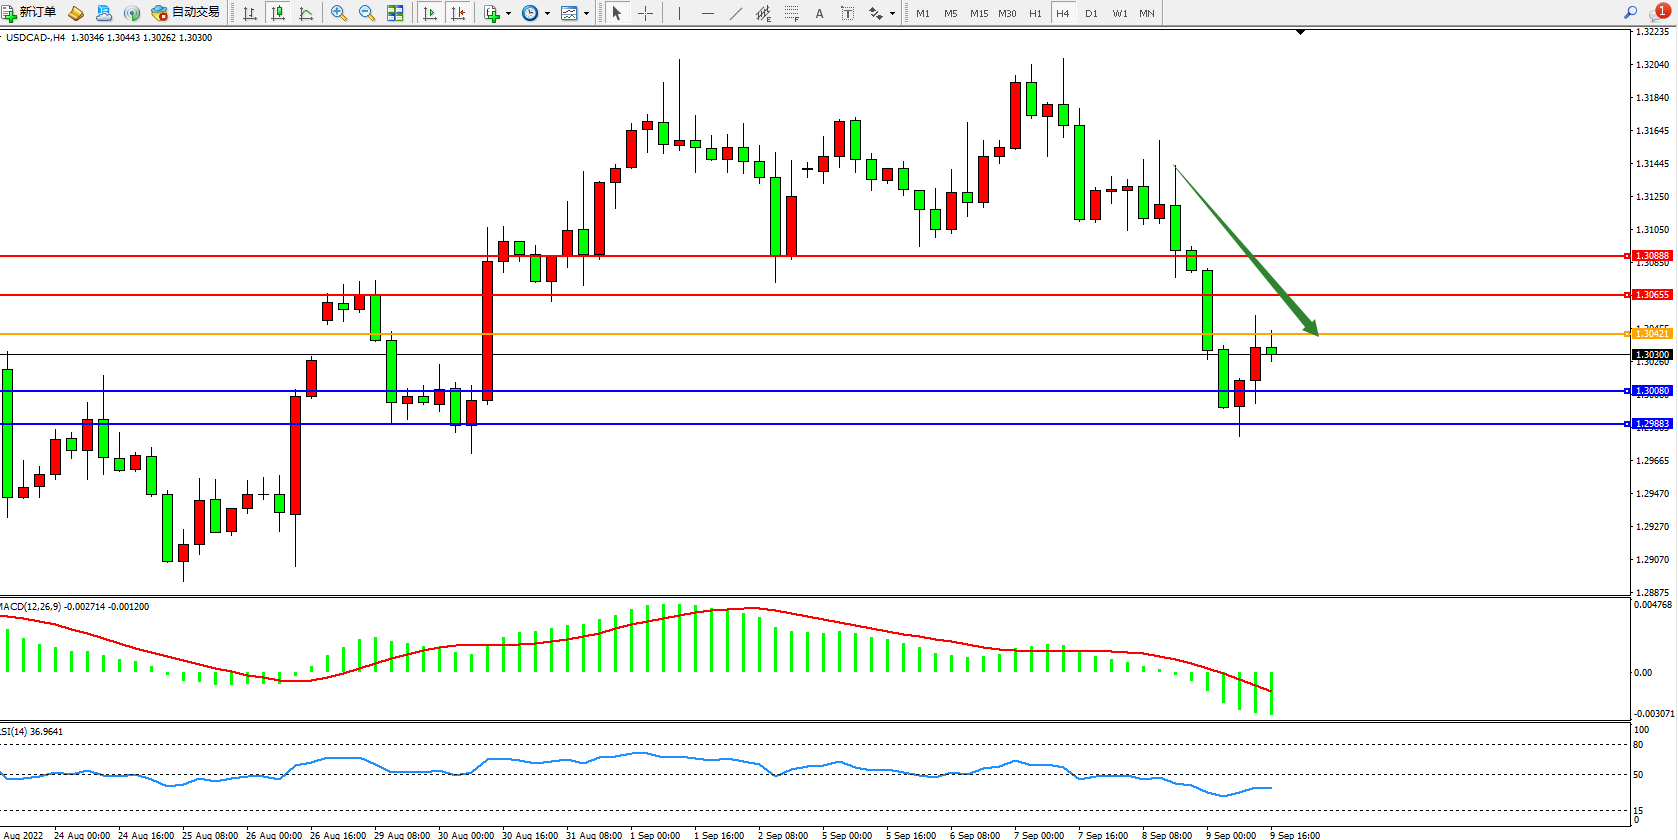Switch to the D1 timeframe
The width and height of the screenshot is (1678, 840).
click(x=1091, y=13)
